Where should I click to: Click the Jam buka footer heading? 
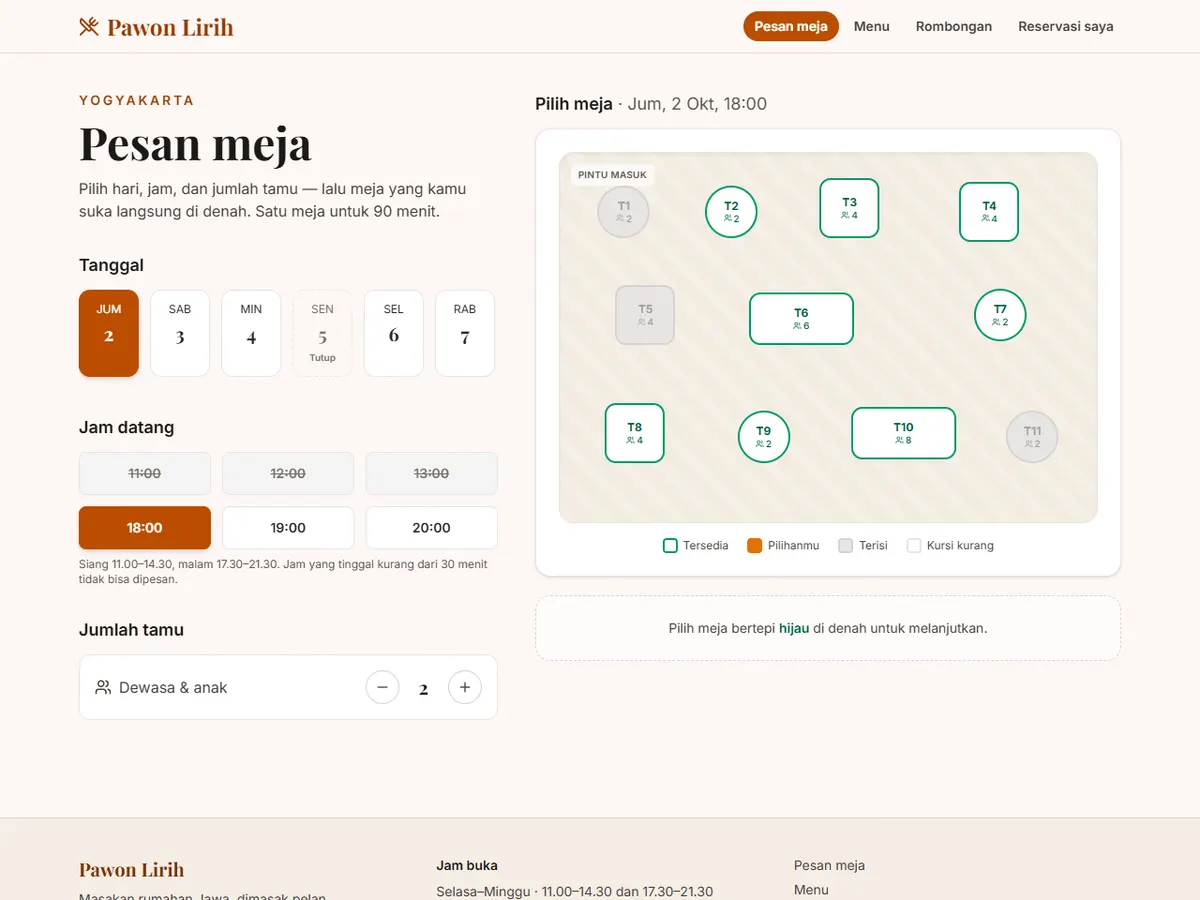[x=467, y=865]
